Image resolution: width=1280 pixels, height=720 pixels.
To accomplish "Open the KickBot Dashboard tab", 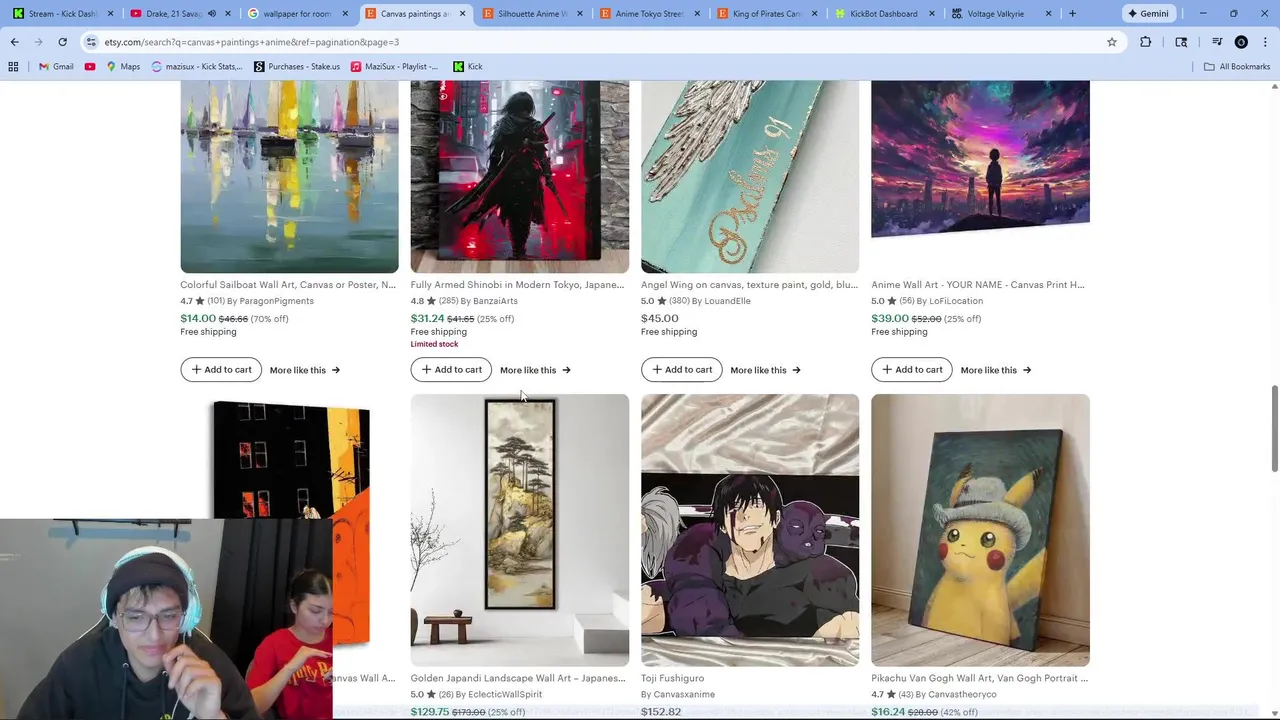I will pos(884,14).
